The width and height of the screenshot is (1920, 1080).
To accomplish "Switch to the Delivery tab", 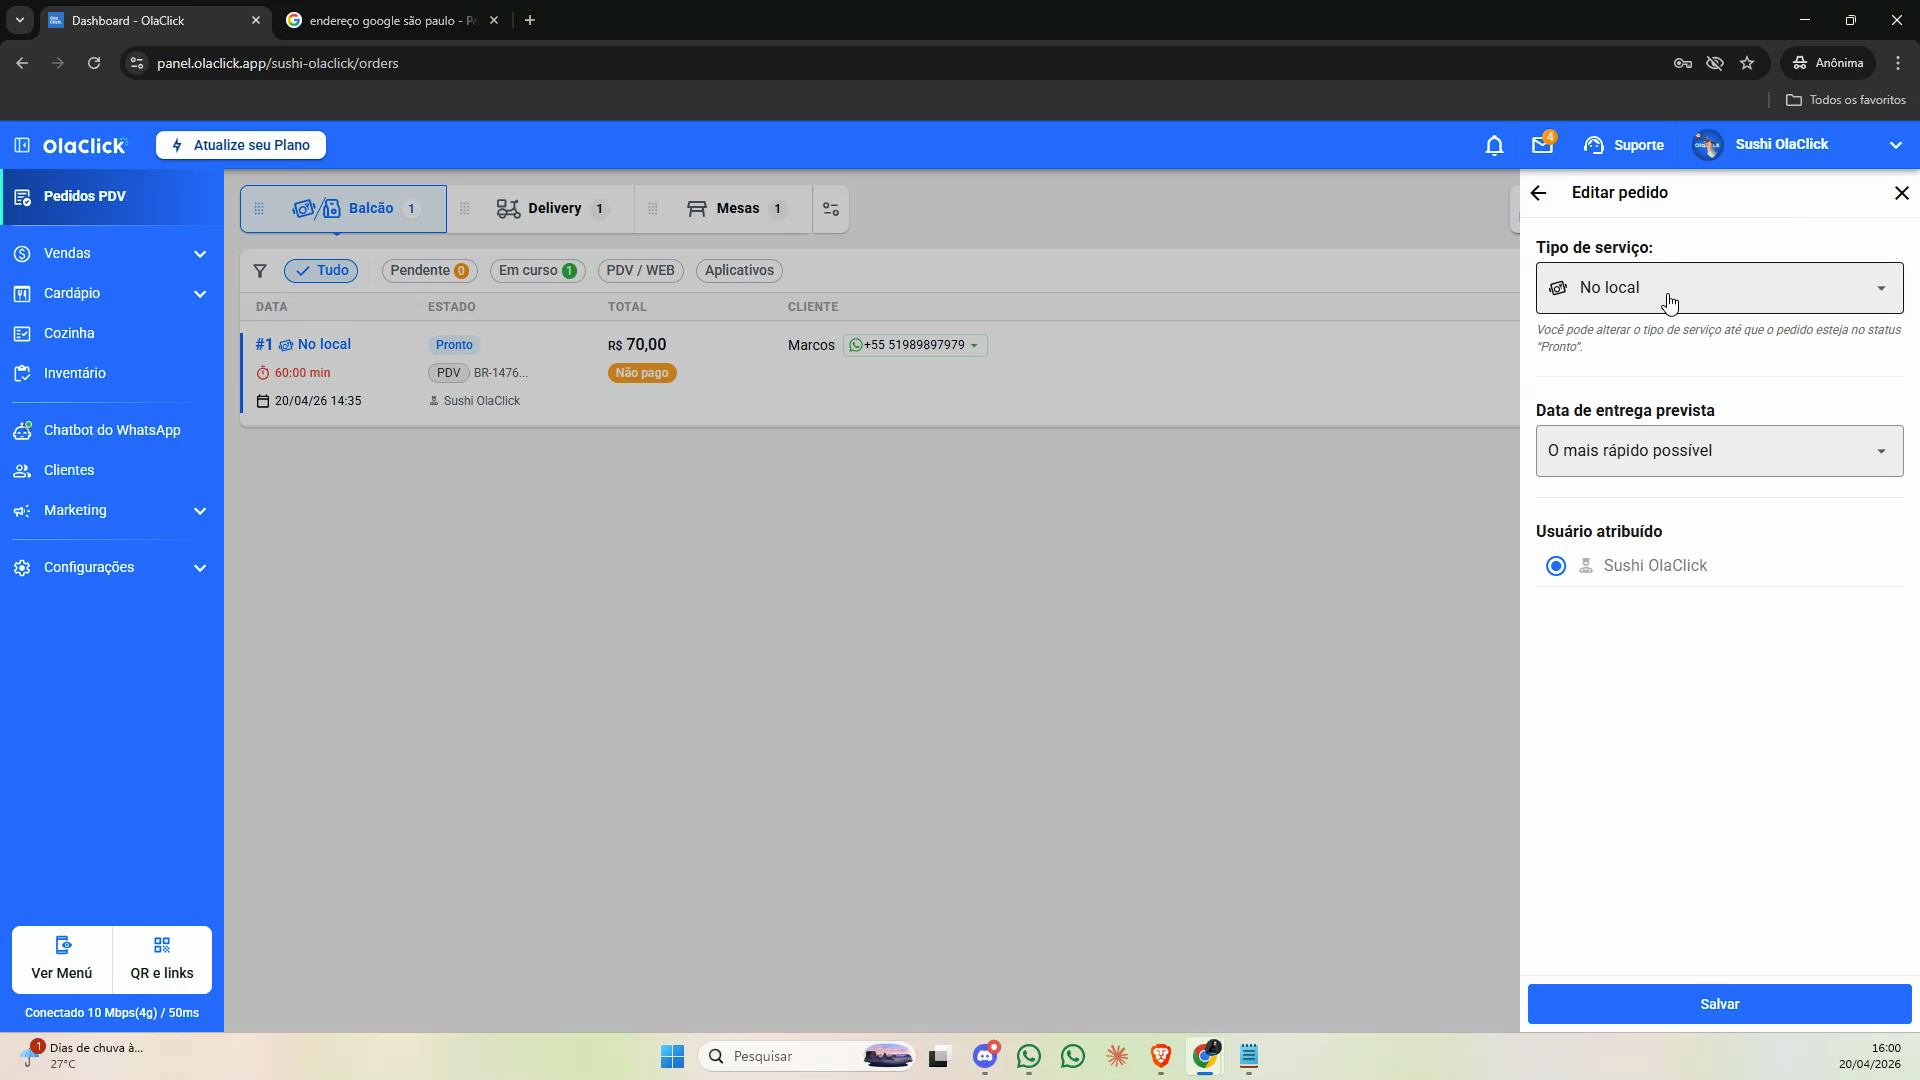I will point(551,209).
